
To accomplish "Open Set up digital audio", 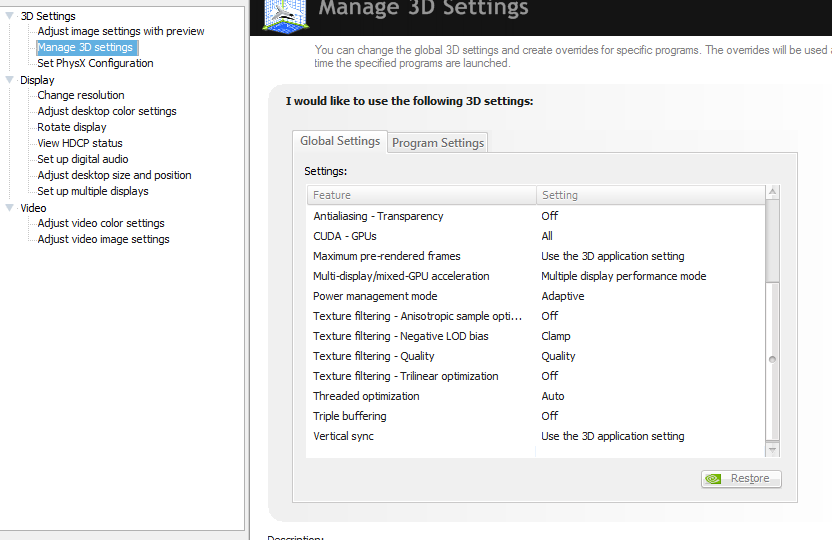I will coord(83,159).
